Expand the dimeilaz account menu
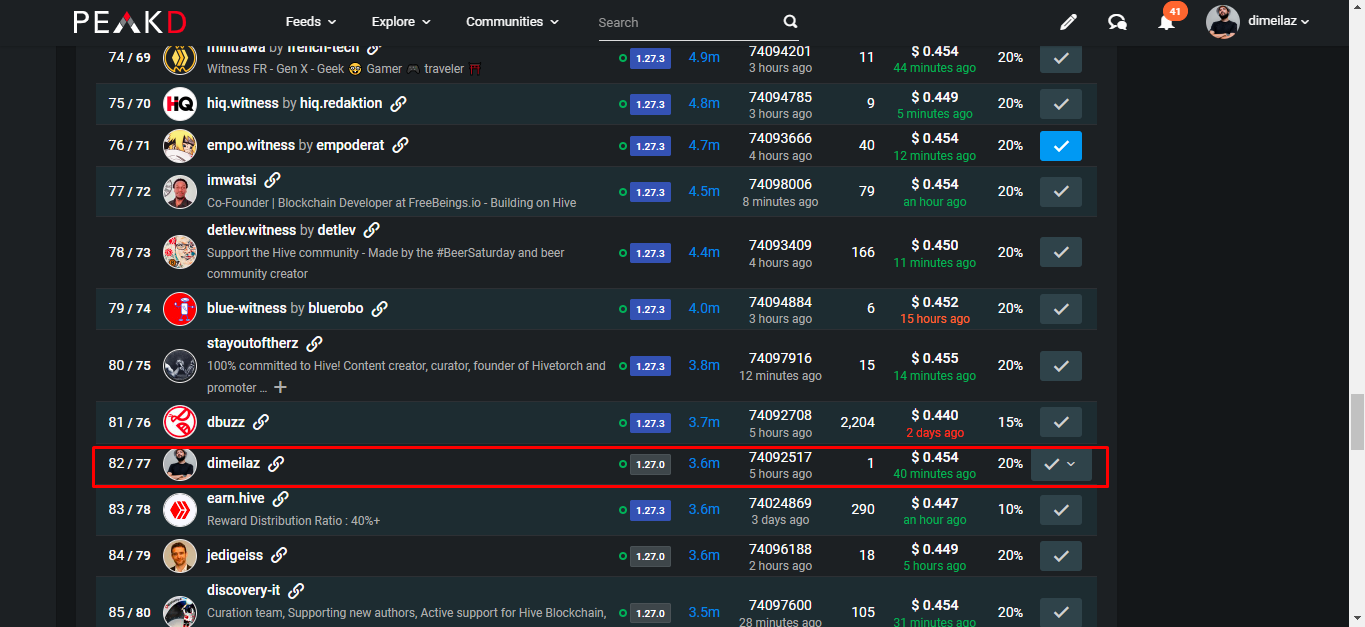The image size is (1365, 627). (x=1258, y=22)
